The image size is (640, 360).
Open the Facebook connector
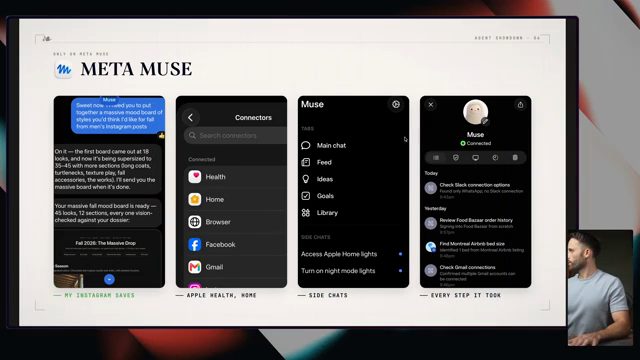(236, 244)
